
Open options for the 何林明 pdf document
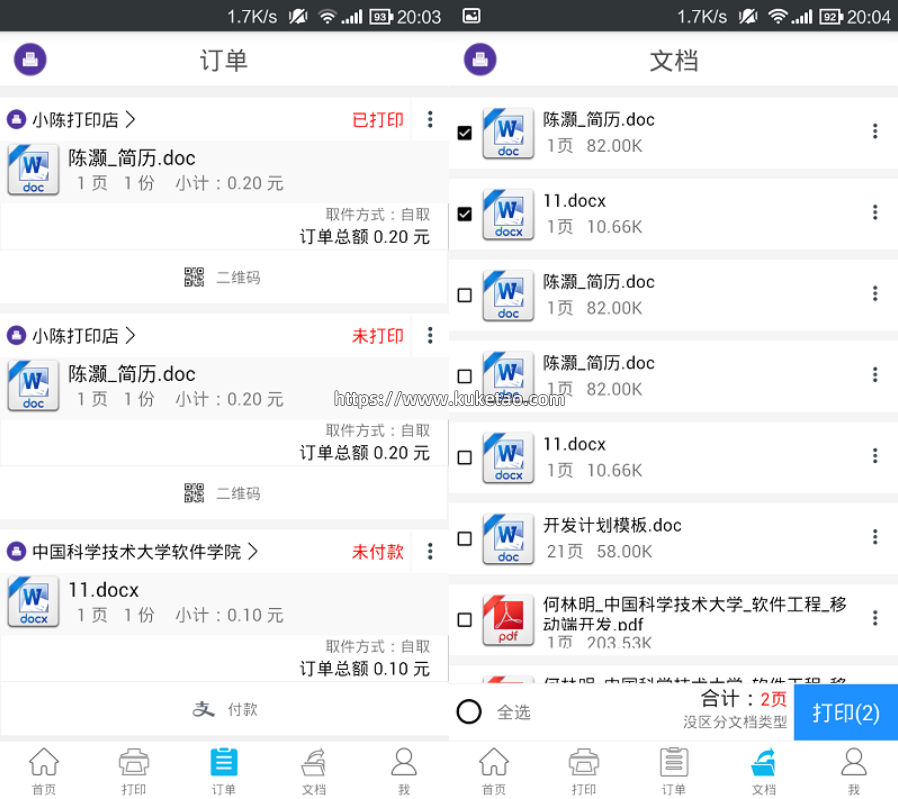[x=875, y=618]
